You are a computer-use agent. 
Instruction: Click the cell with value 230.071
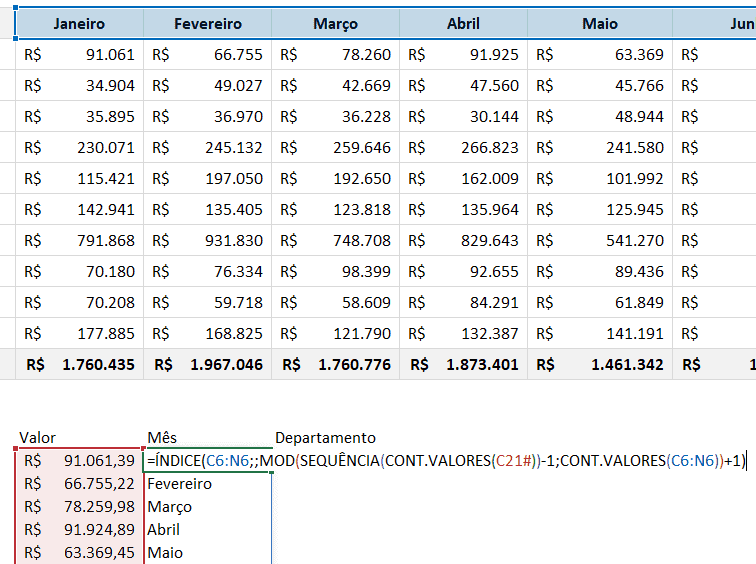coord(80,148)
